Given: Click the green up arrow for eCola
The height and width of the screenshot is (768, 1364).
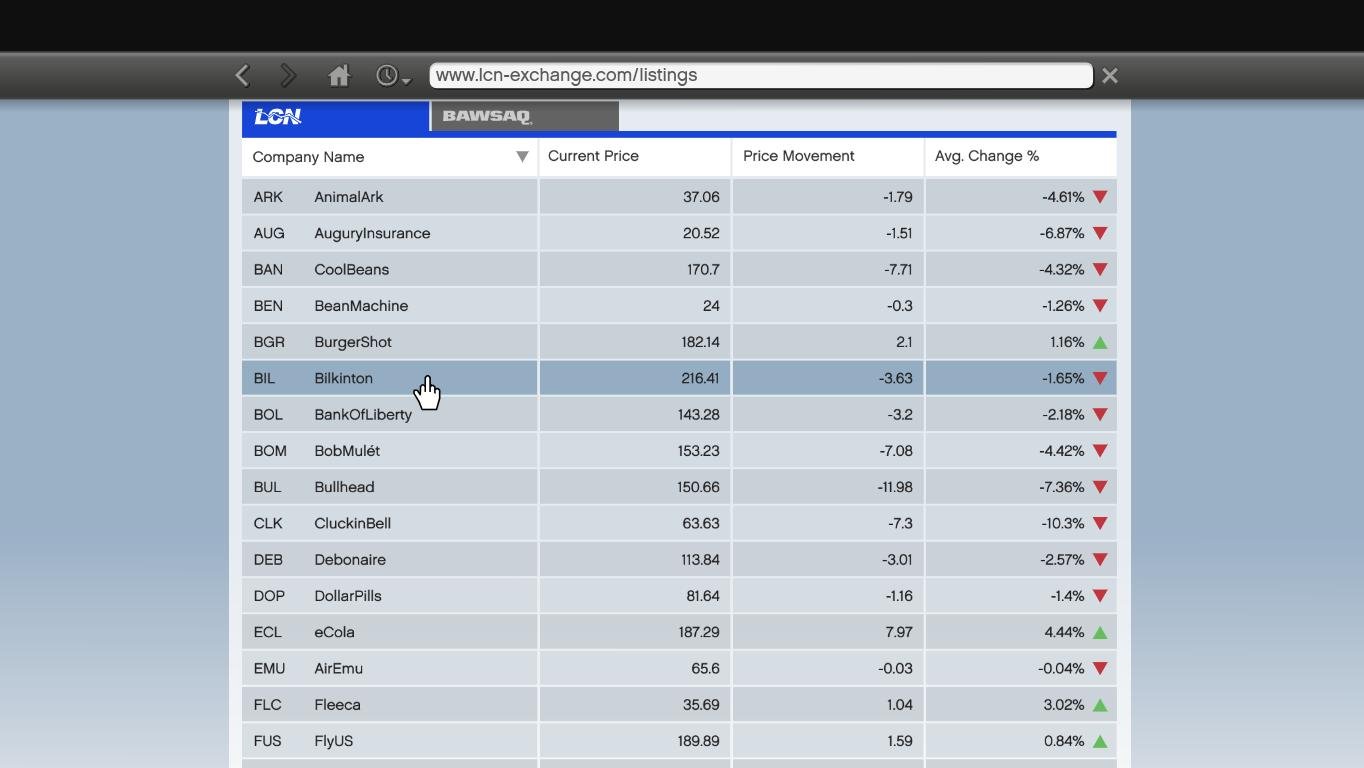Looking at the screenshot, I should 1100,632.
